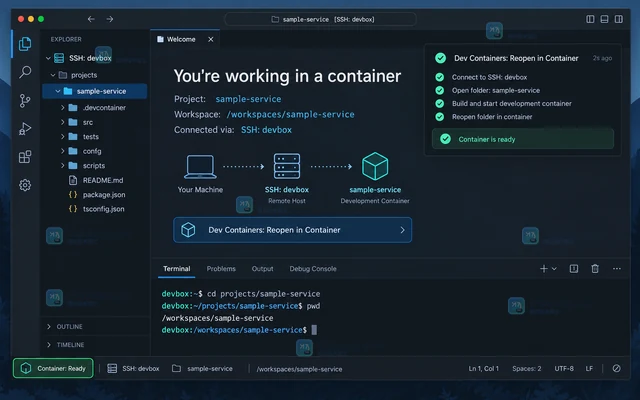Image resolution: width=640 pixels, height=400 pixels.
Task: Split the terminal pane
Action: (574, 269)
